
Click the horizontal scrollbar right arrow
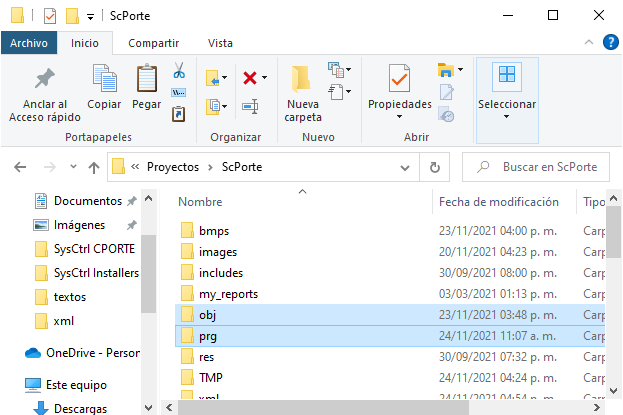pyautogui.click(x=597, y=407)
